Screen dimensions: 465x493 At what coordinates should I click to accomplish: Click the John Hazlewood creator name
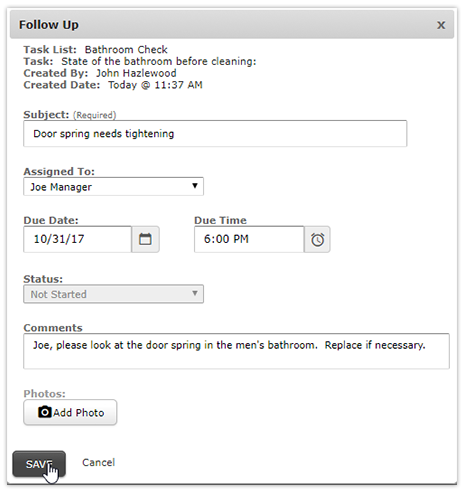click(136, 73)
